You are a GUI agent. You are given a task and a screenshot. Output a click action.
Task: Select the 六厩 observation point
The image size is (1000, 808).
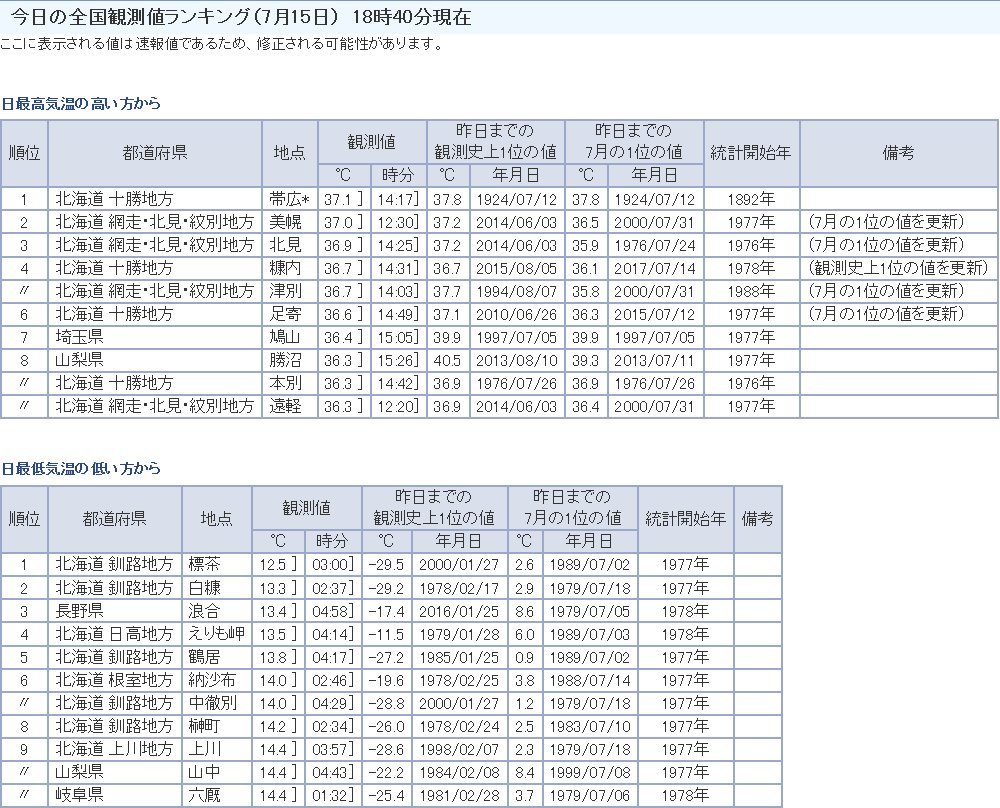point(203,795)
